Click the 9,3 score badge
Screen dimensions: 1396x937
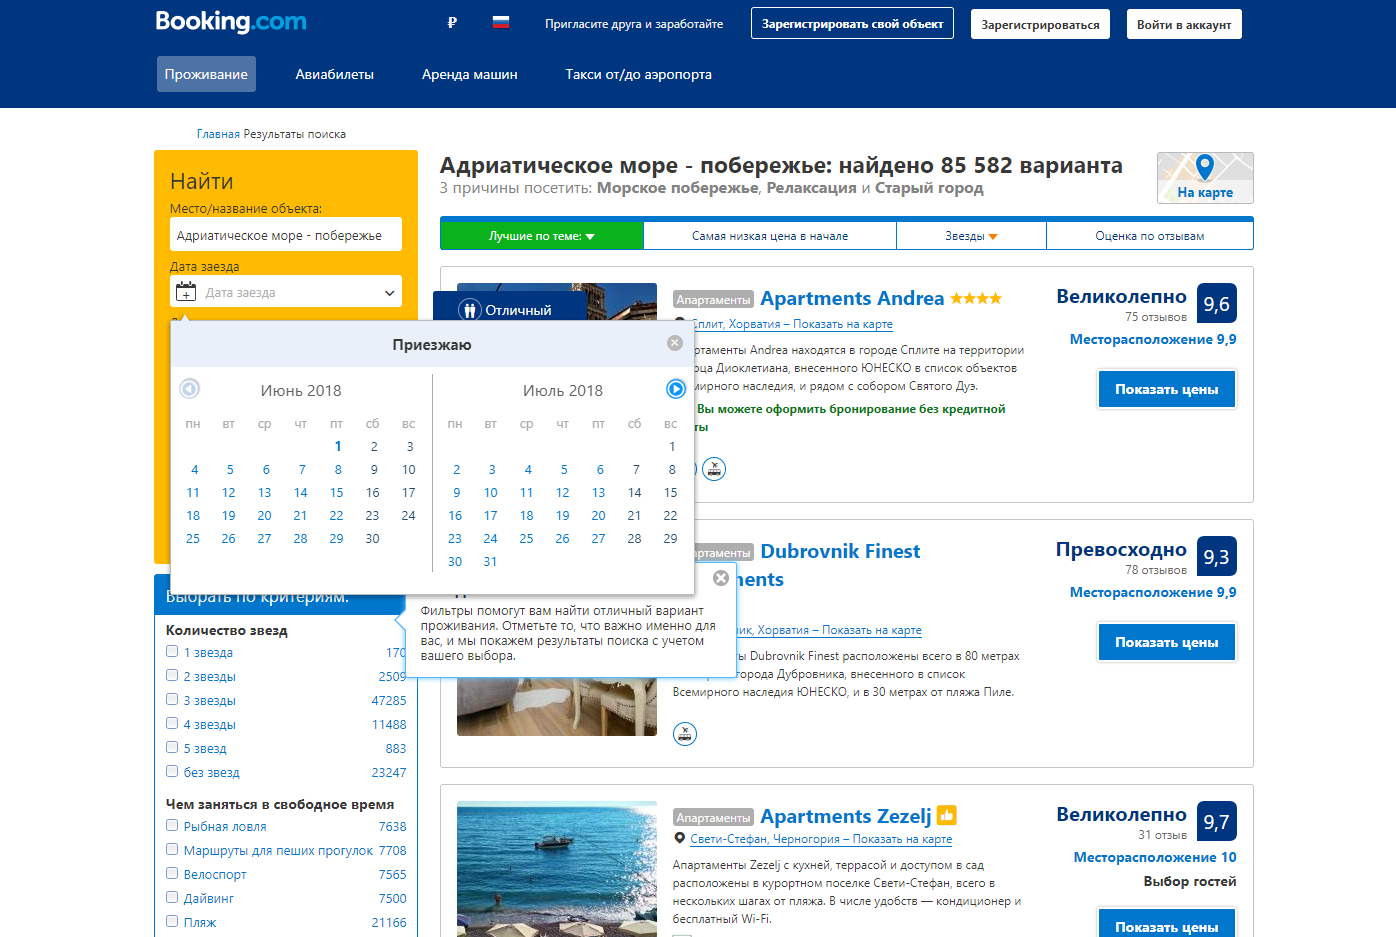point(1217,557)
